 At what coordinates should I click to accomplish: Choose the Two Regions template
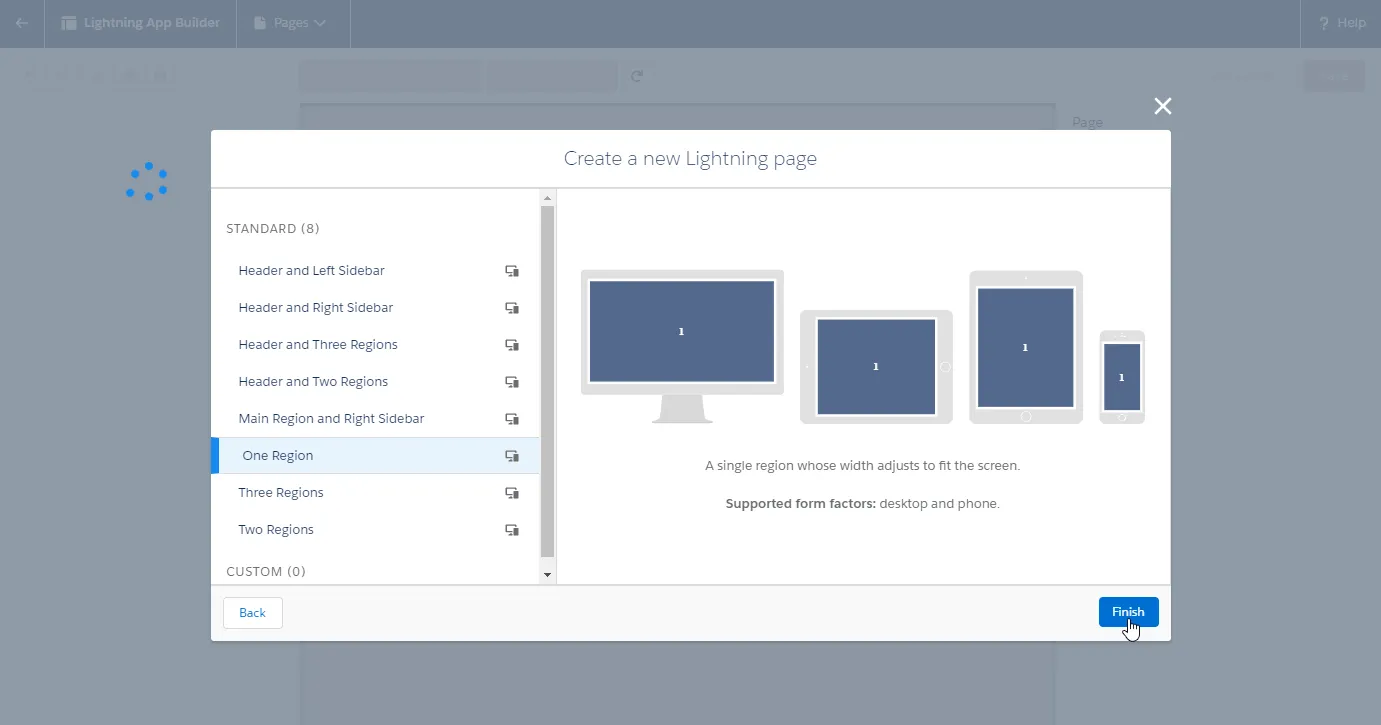pyautogui.click(x=276, y=530)
